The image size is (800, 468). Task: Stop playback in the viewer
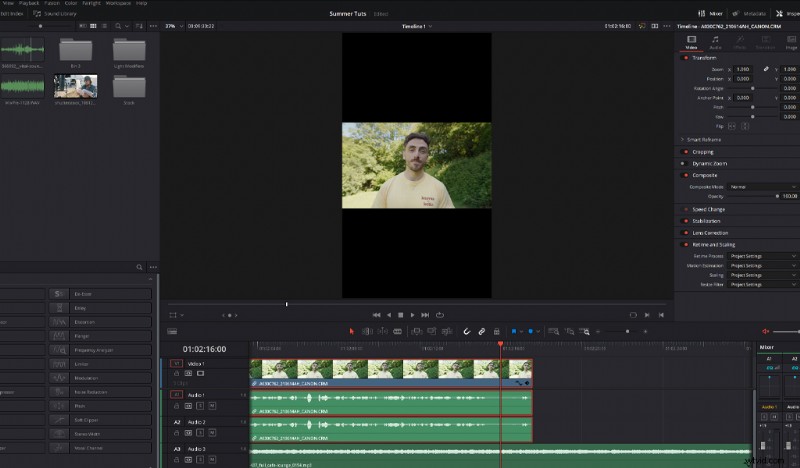(401, 315)
